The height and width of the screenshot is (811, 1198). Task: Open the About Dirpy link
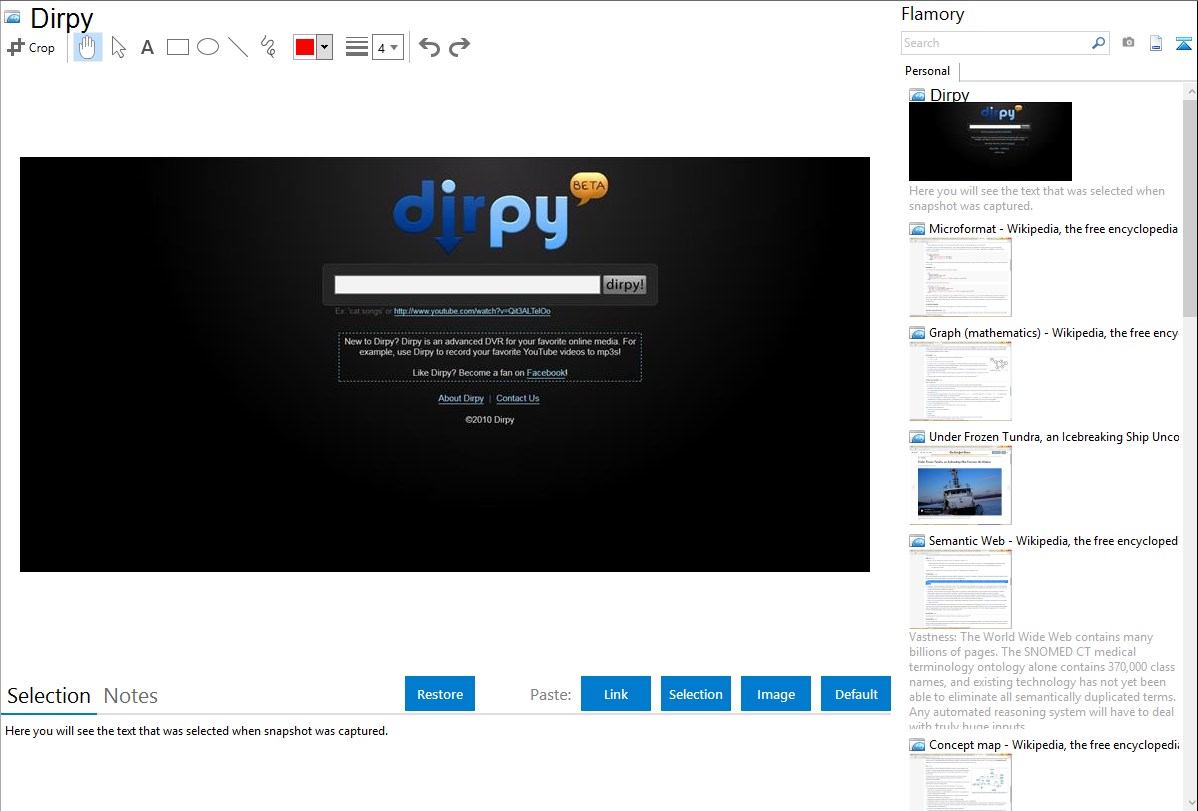point(461,398)
